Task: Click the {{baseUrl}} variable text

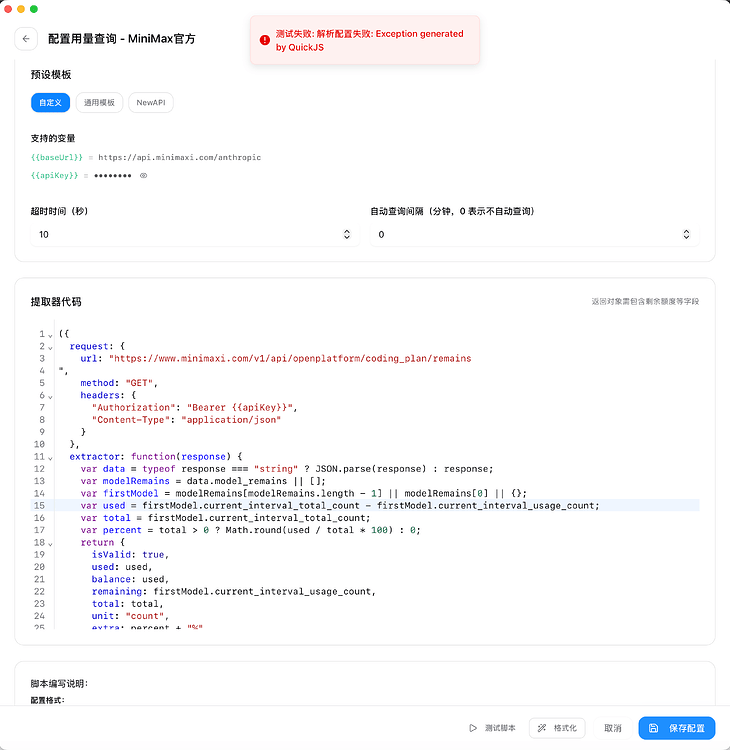Action: [x=56, y=157]
